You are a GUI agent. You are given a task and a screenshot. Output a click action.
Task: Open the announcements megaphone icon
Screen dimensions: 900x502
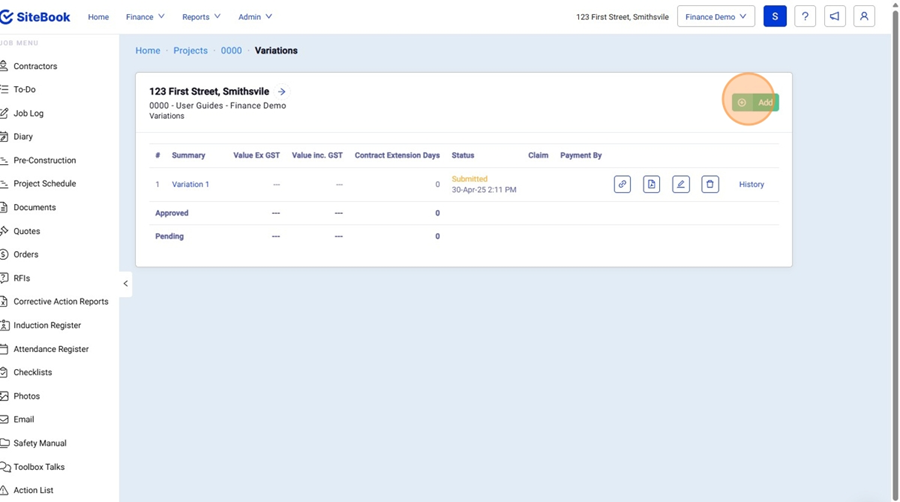[835, 16]
